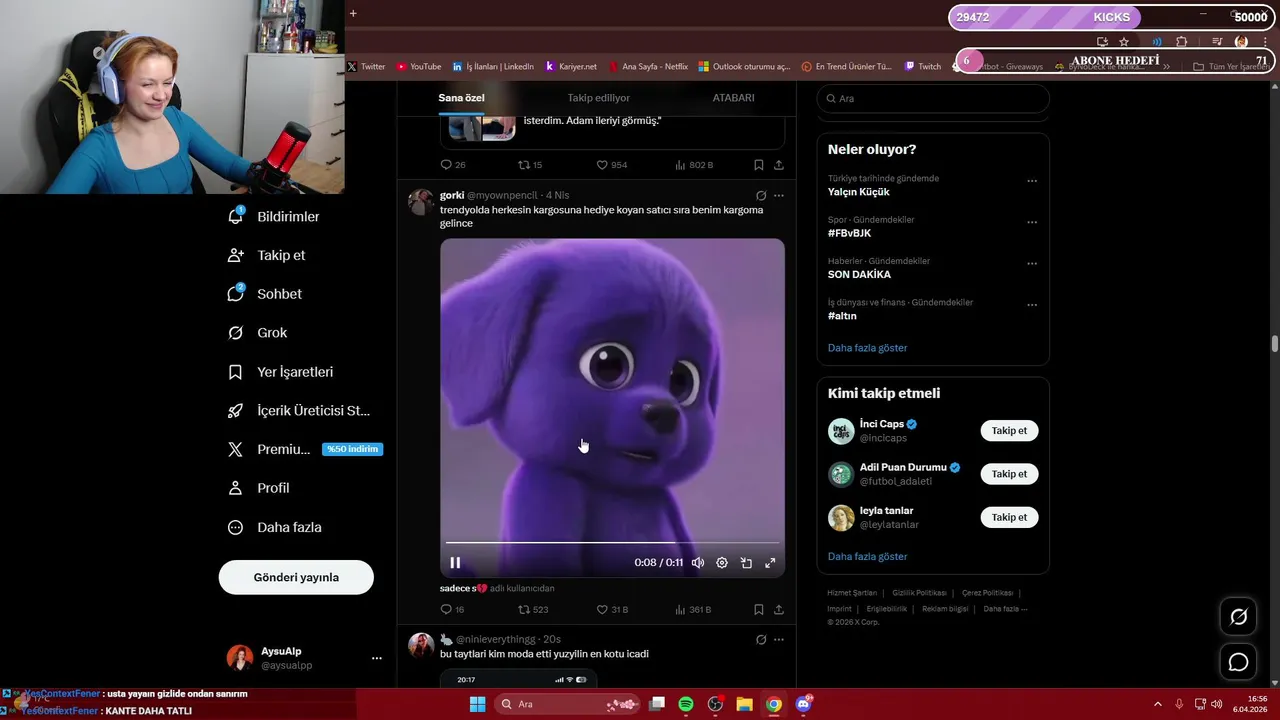This screenshot has height=720, width=1280.
Task: Follow leyla tanlar
Action: point(1009,517)
